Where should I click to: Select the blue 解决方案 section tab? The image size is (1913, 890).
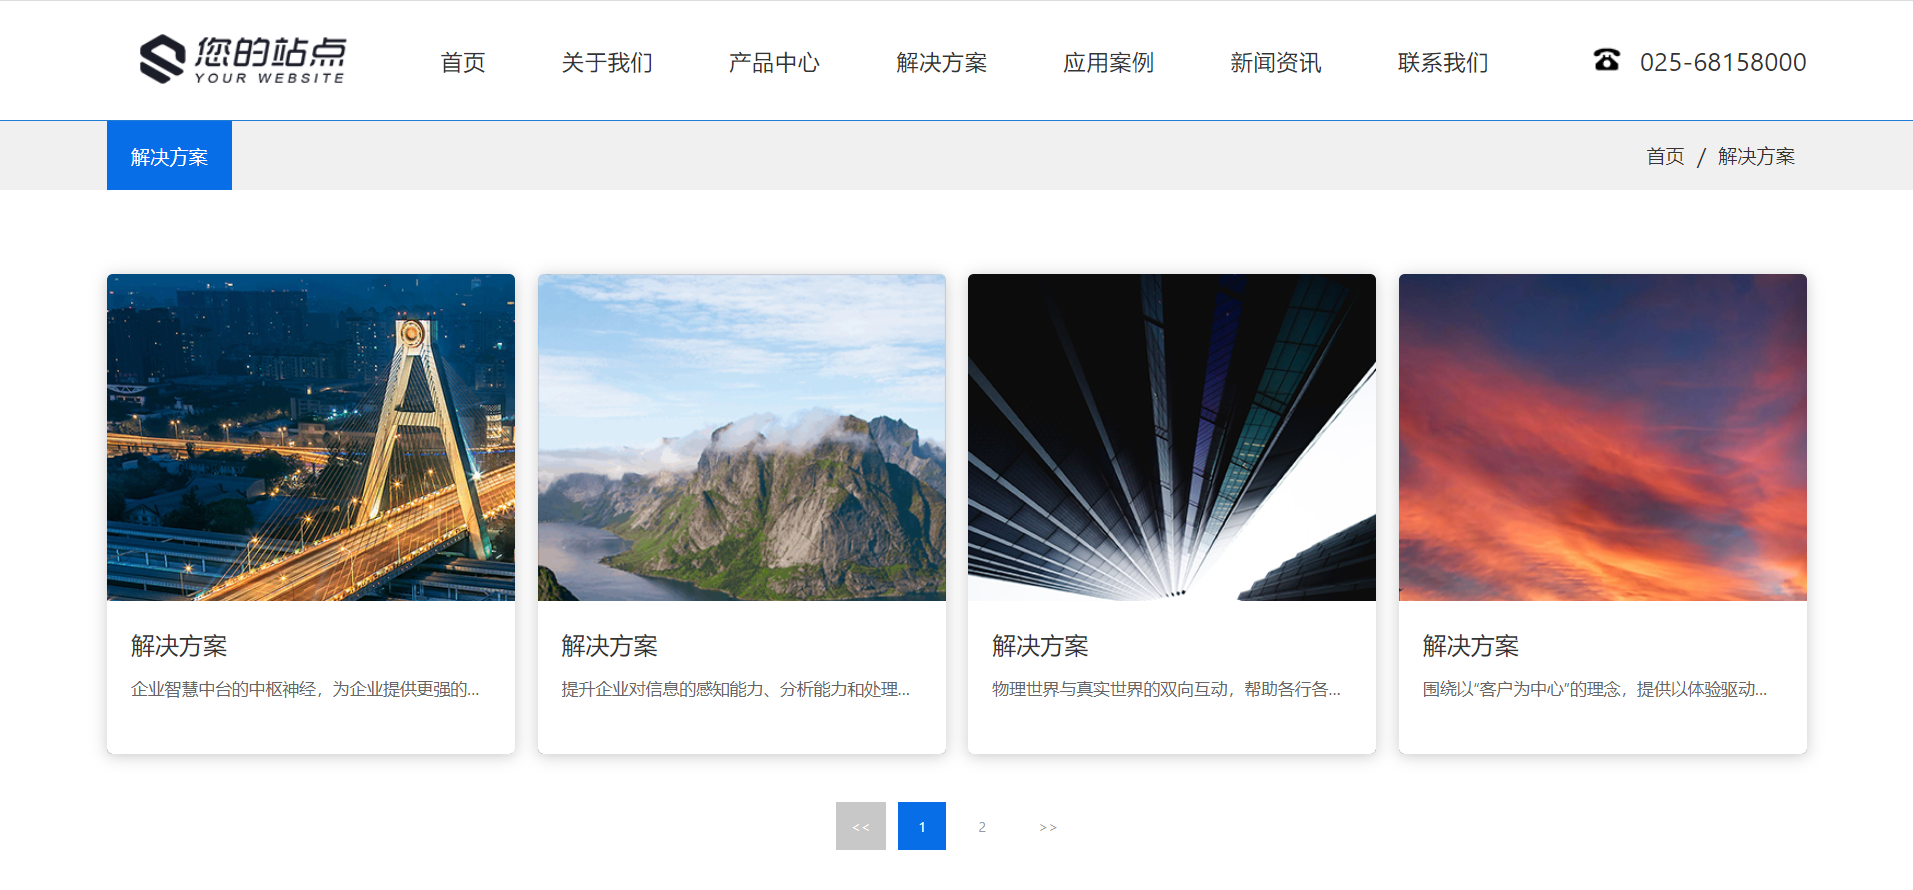169,156
